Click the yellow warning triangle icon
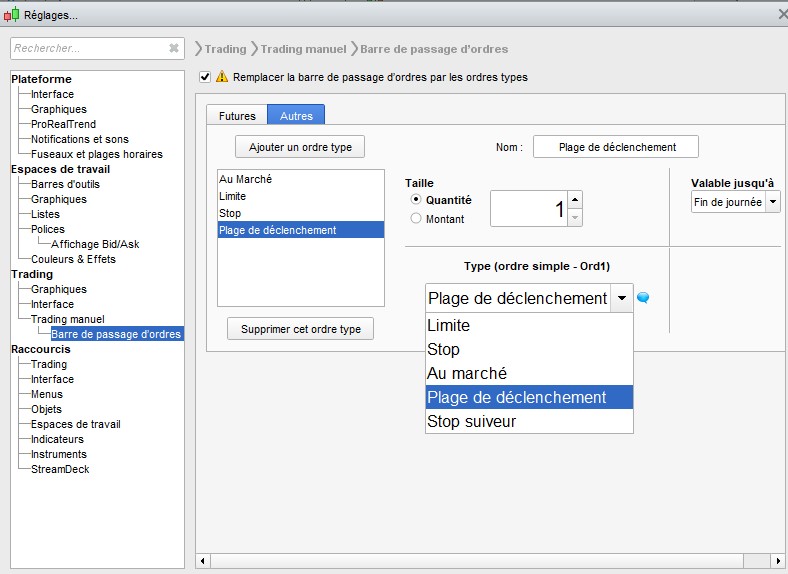 pyautogui.click(x=222, y=77)
